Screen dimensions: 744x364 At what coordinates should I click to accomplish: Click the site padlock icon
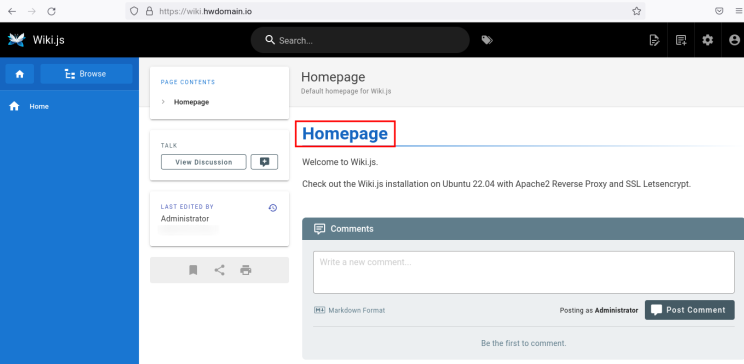150,11
